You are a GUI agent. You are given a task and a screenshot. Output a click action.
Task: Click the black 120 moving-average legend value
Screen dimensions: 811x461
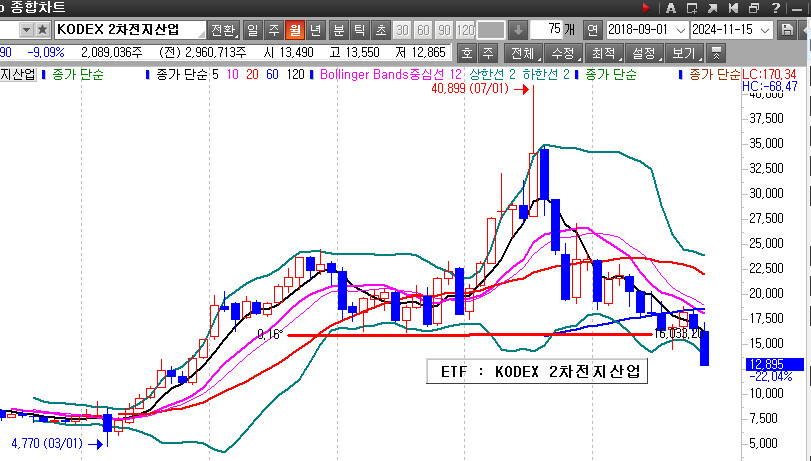pos(295,74)
